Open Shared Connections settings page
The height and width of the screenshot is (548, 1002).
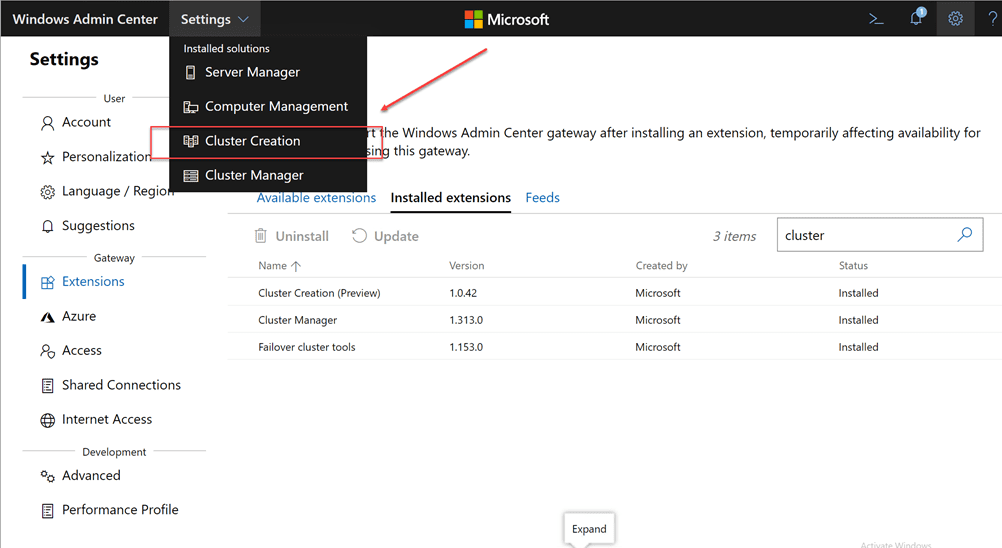tap(121, 385)
